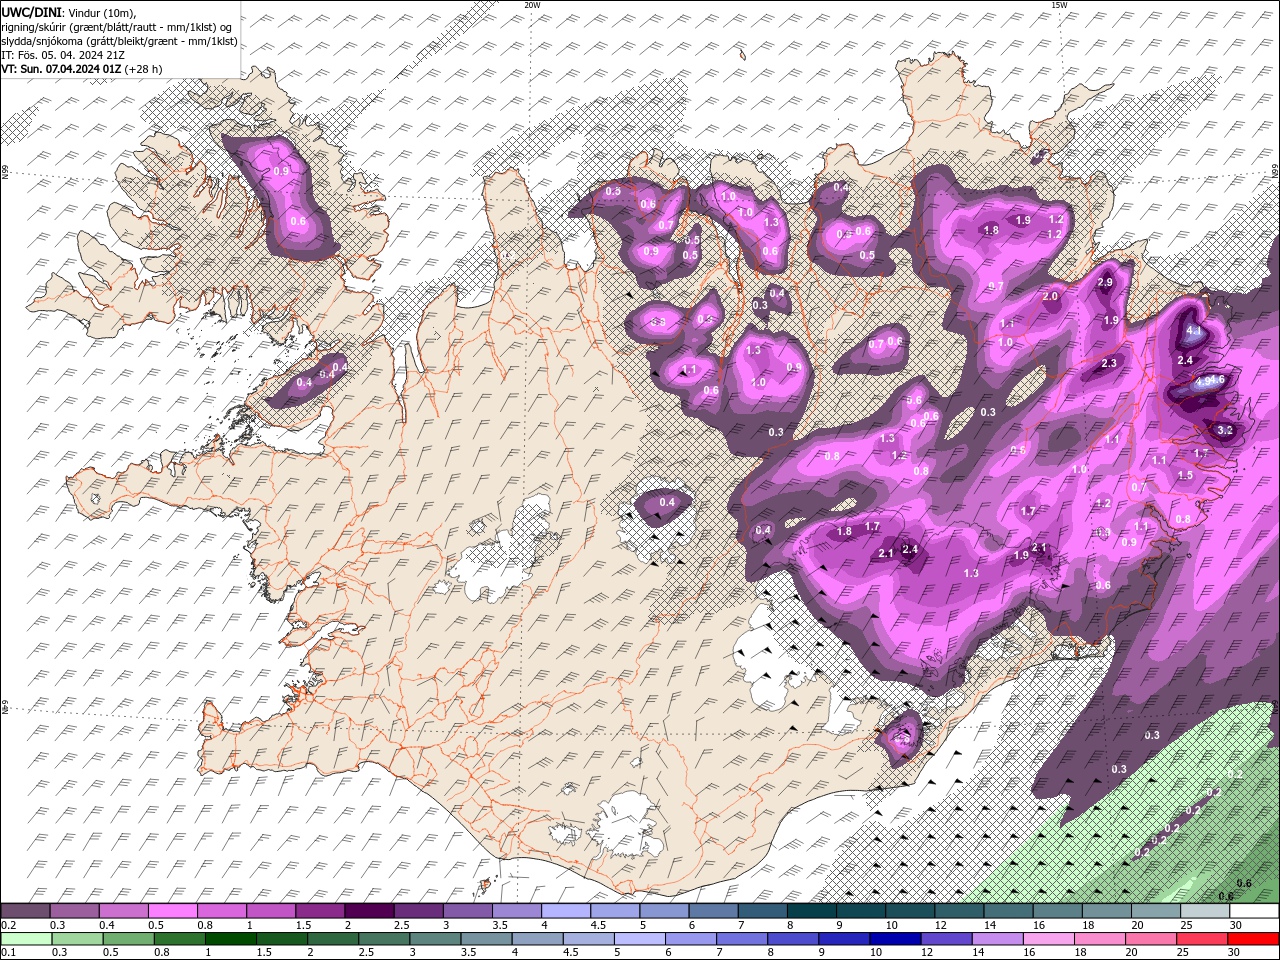The width and height of the screenshot is (1280, 960).
Task: Select the deep blue swatch between 10 and 12, lower scale
Action: [895, 938]
